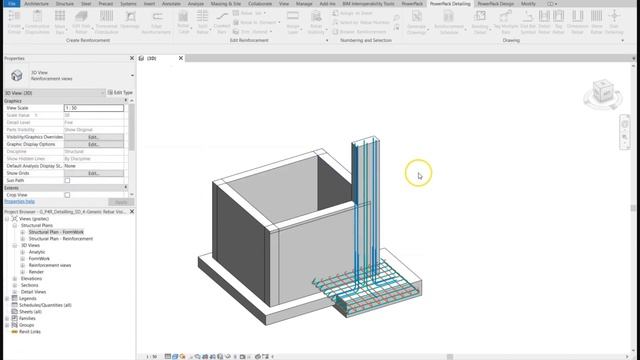Open the view type selector dropdown arrow
The image size is (640, 360).
(132, 76)
